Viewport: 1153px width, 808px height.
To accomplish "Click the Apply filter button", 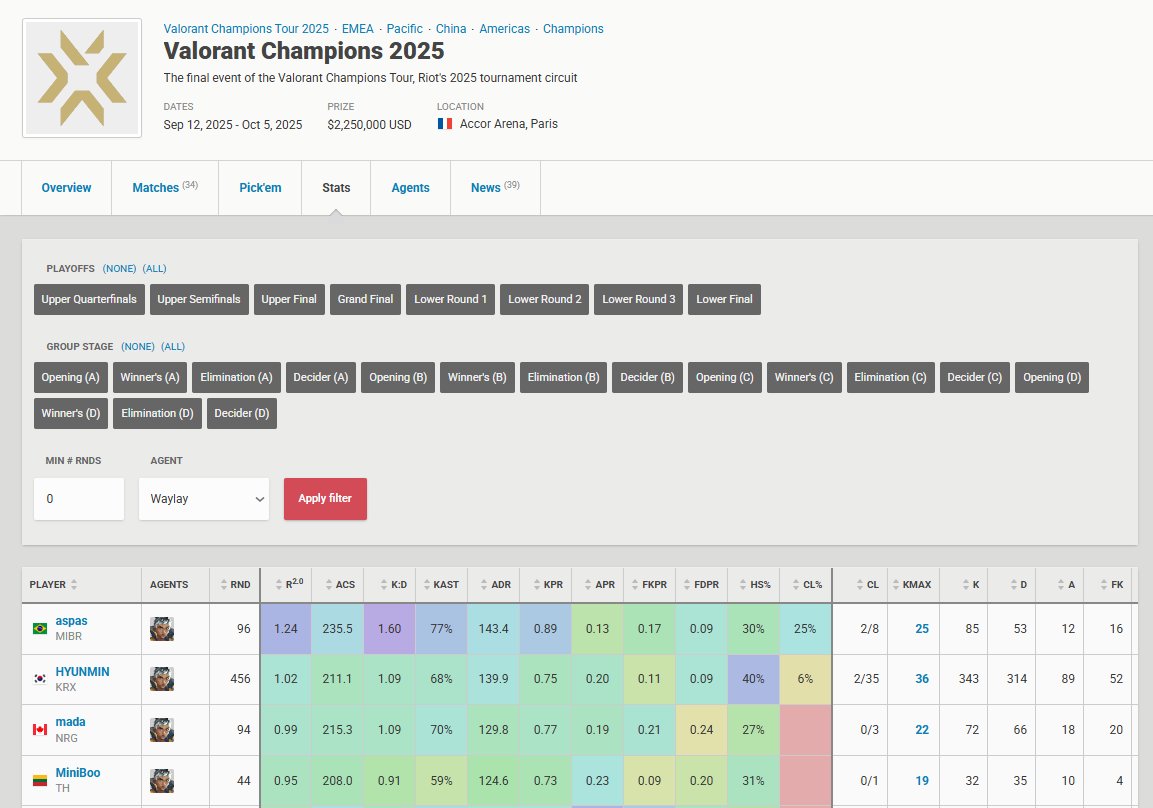I will click(x=325, y=498).
